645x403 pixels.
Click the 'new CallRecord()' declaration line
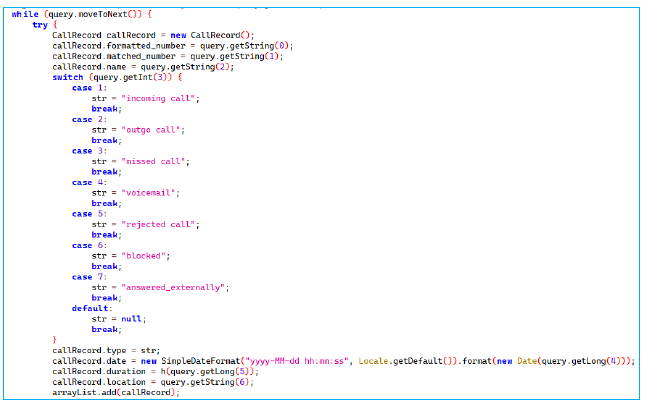153,35
